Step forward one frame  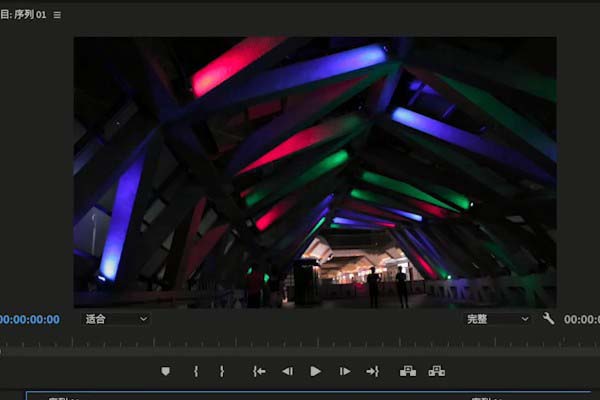tap(344, 371)
